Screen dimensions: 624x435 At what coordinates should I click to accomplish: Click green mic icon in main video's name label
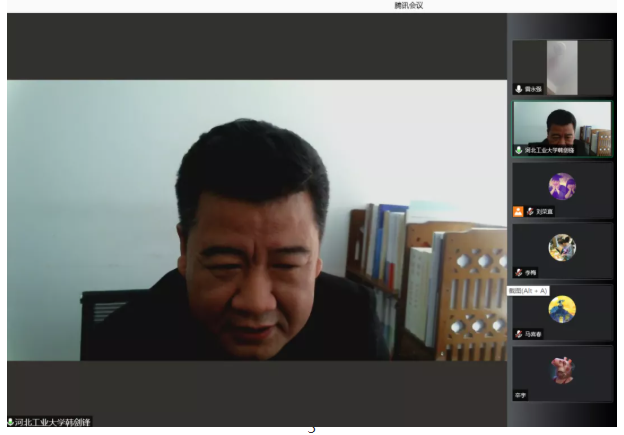(10, 423)
